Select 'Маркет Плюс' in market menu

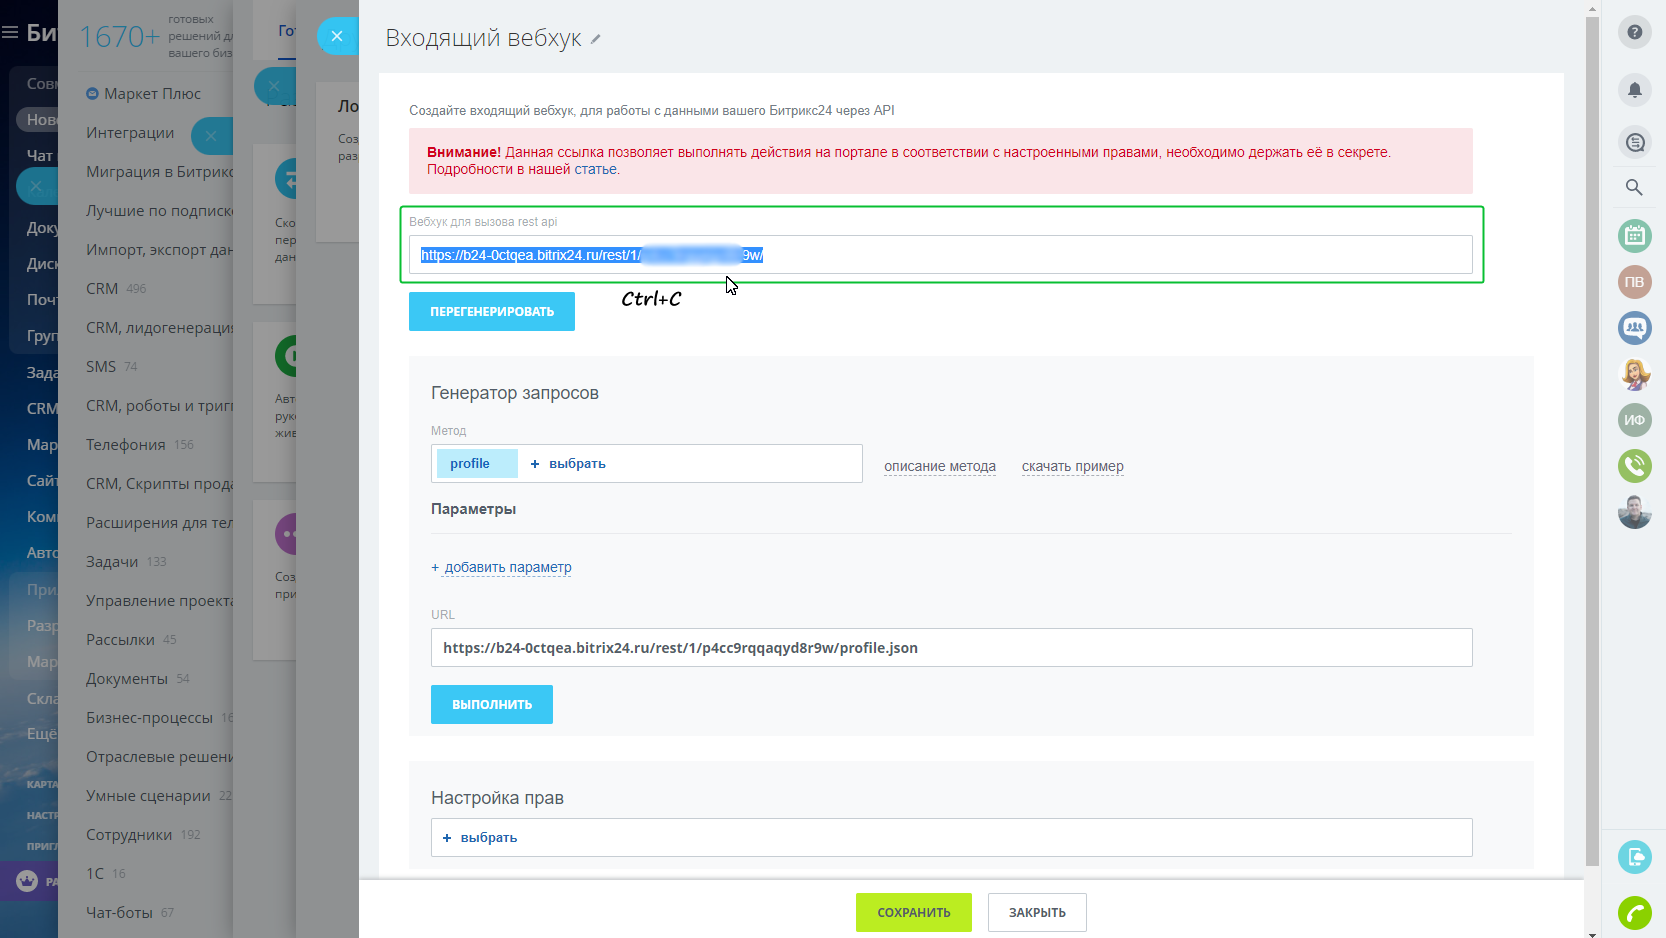coord(144,93)
